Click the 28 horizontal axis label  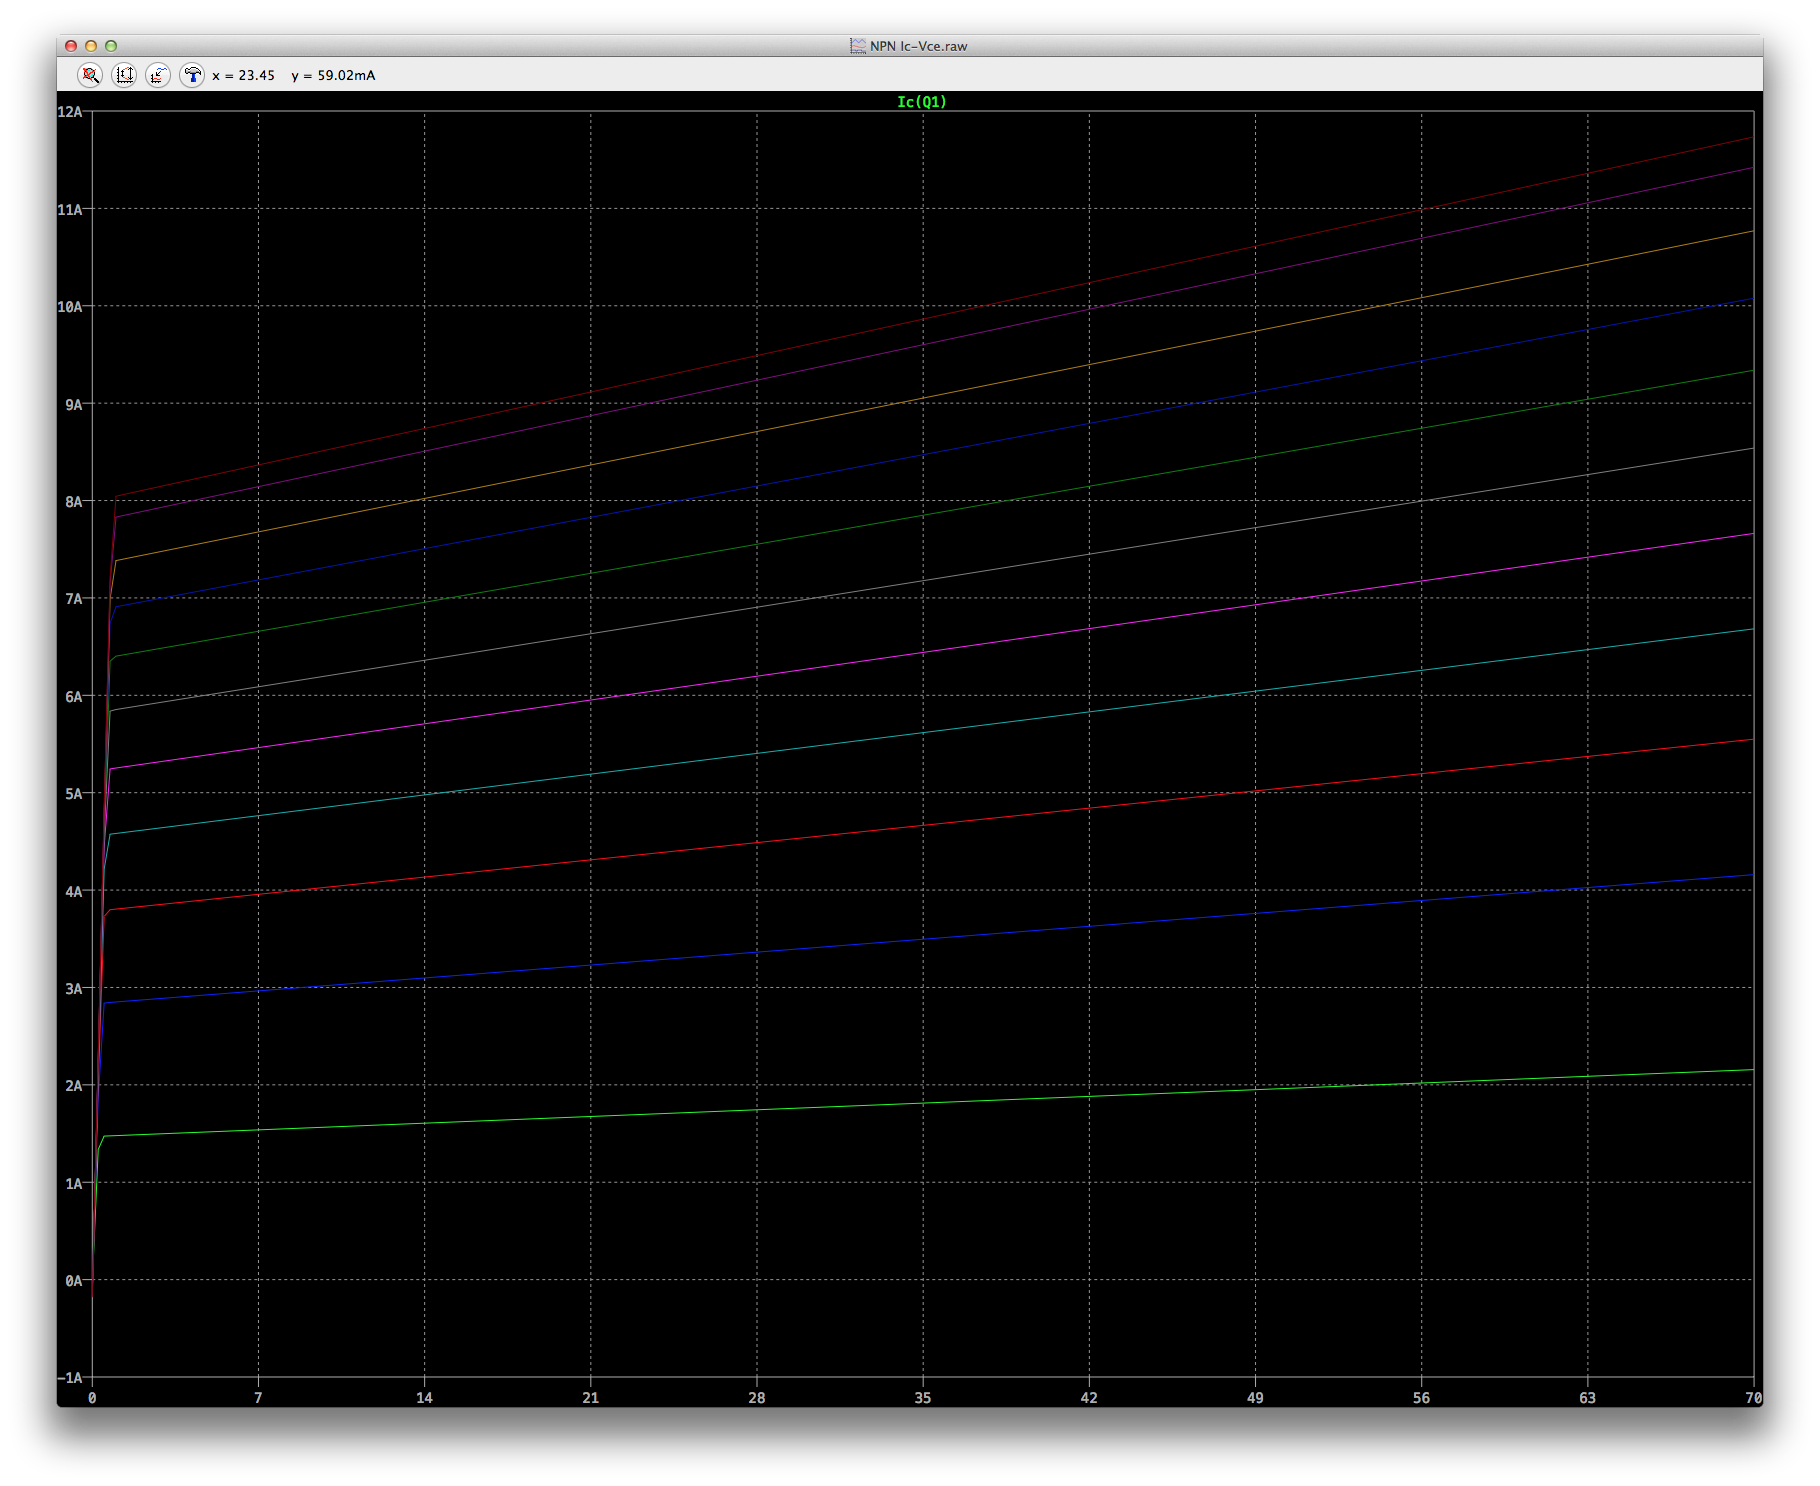click(x=757, y=1398)
